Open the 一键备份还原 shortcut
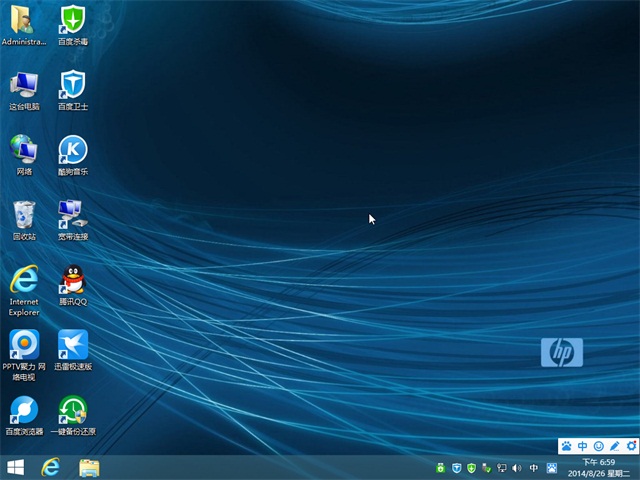 [73, 410]
